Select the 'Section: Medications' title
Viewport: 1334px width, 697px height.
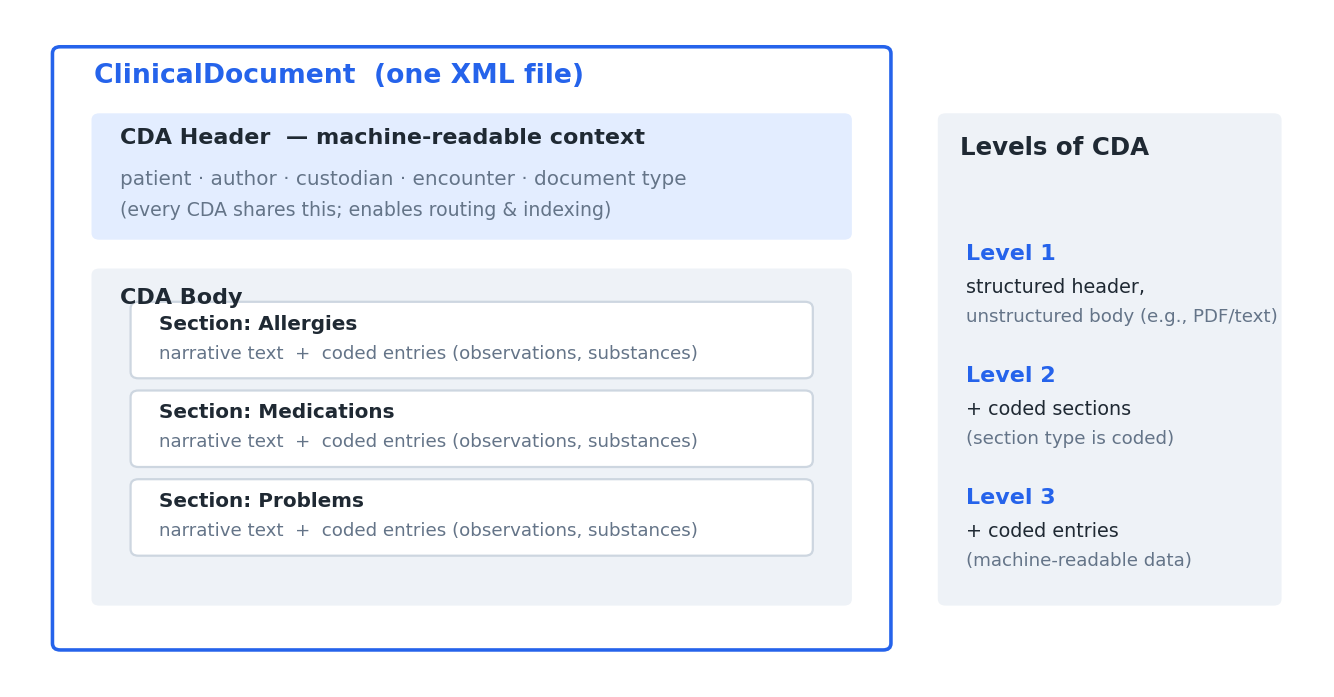click(x=277, y=412)
